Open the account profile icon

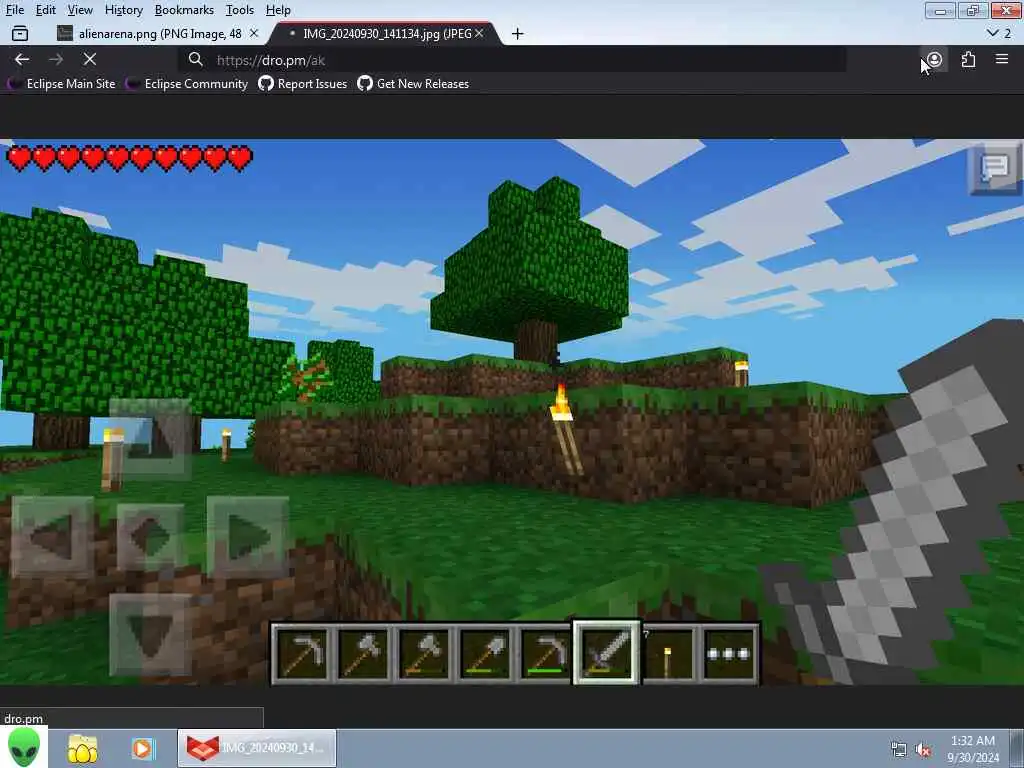pyautogui.click(x=935, y=59)
